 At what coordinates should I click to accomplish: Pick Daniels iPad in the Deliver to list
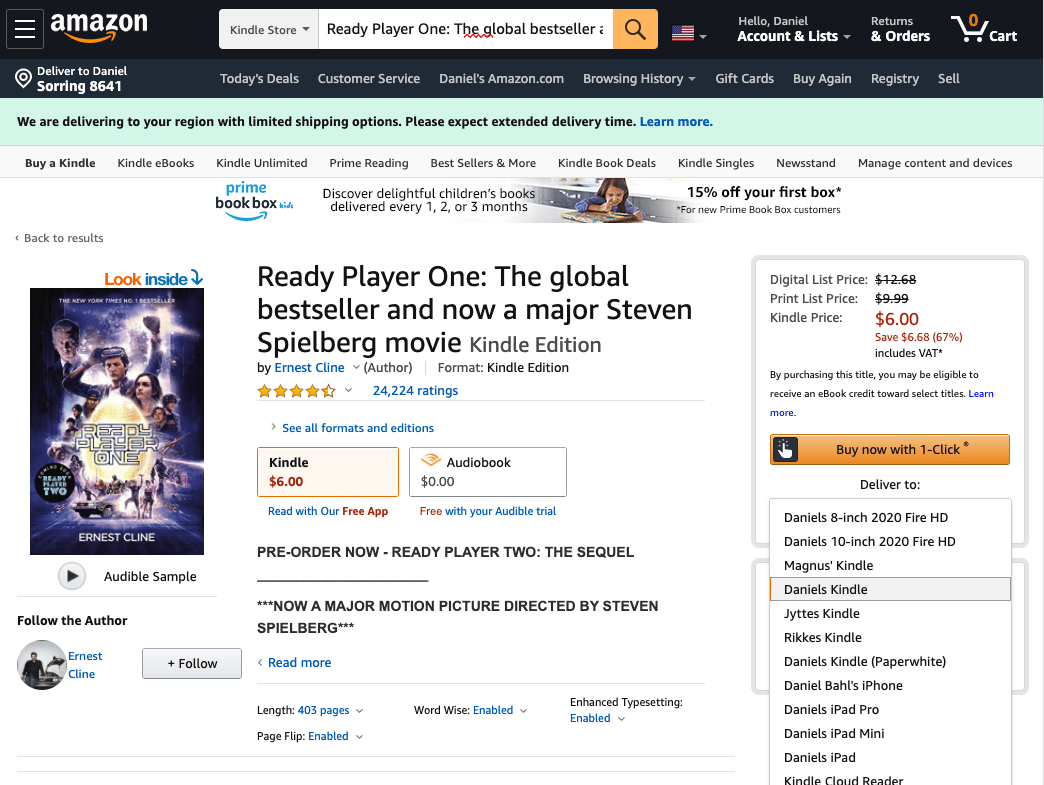pos(890,757)
